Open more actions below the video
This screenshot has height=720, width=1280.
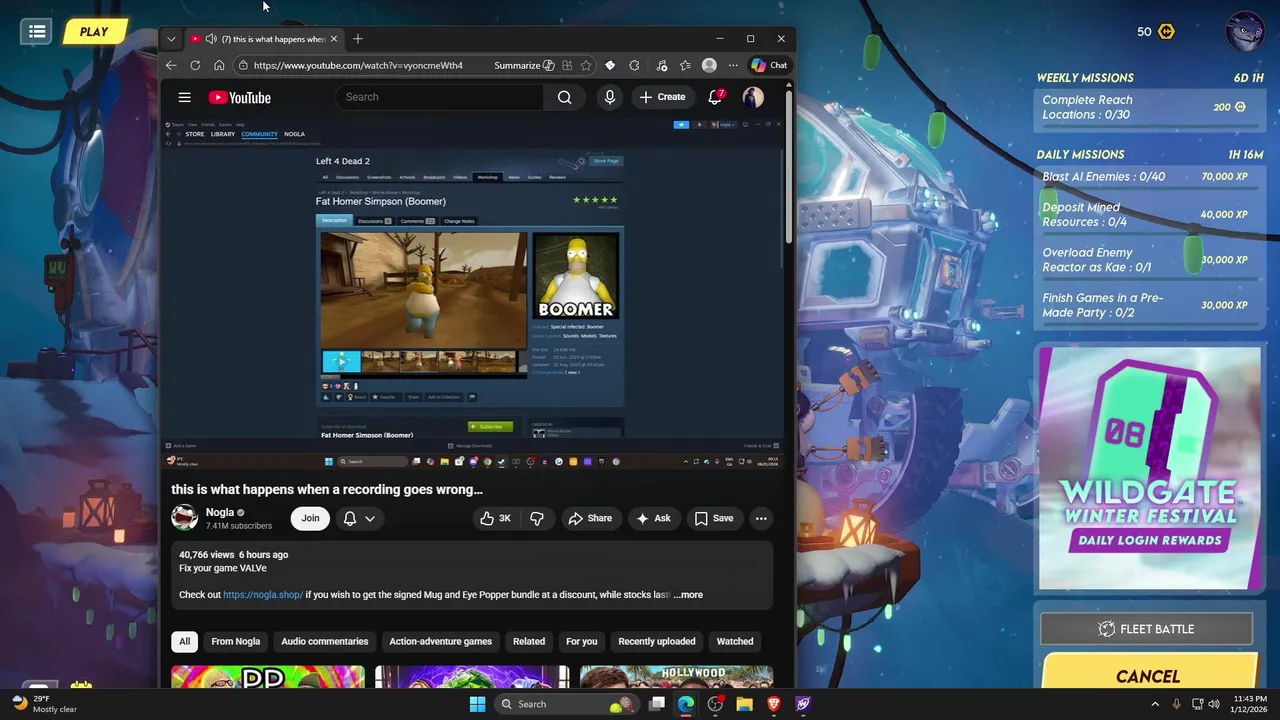[761, 518]
